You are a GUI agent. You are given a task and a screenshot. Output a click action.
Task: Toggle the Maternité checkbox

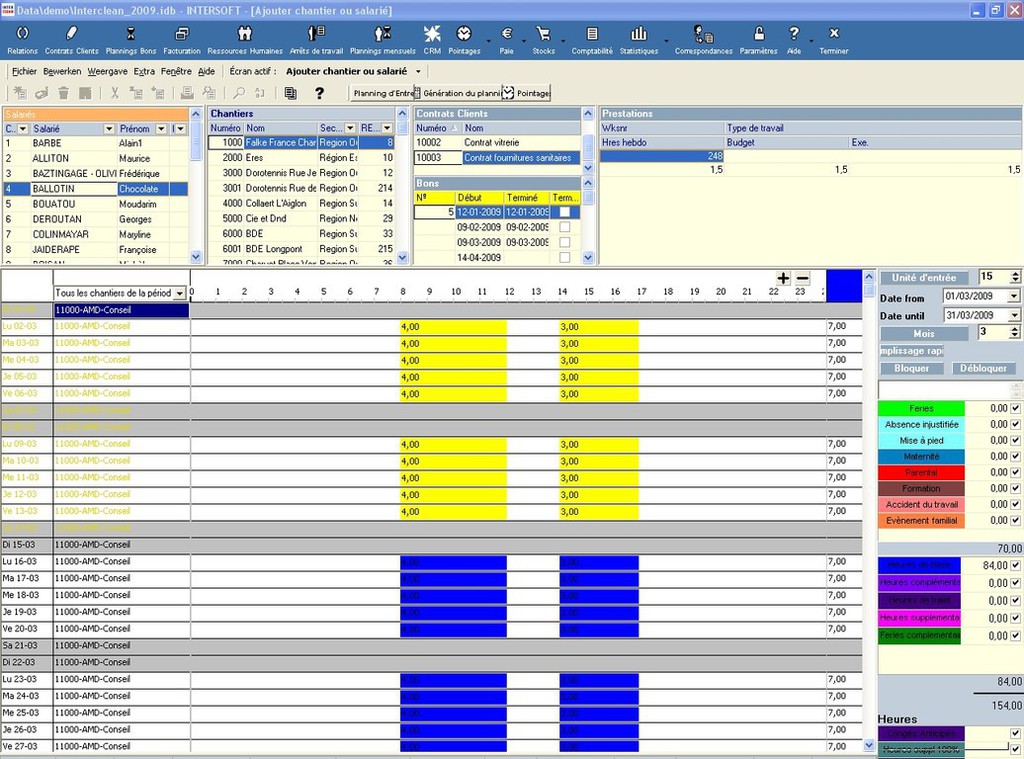[1016, 457]
